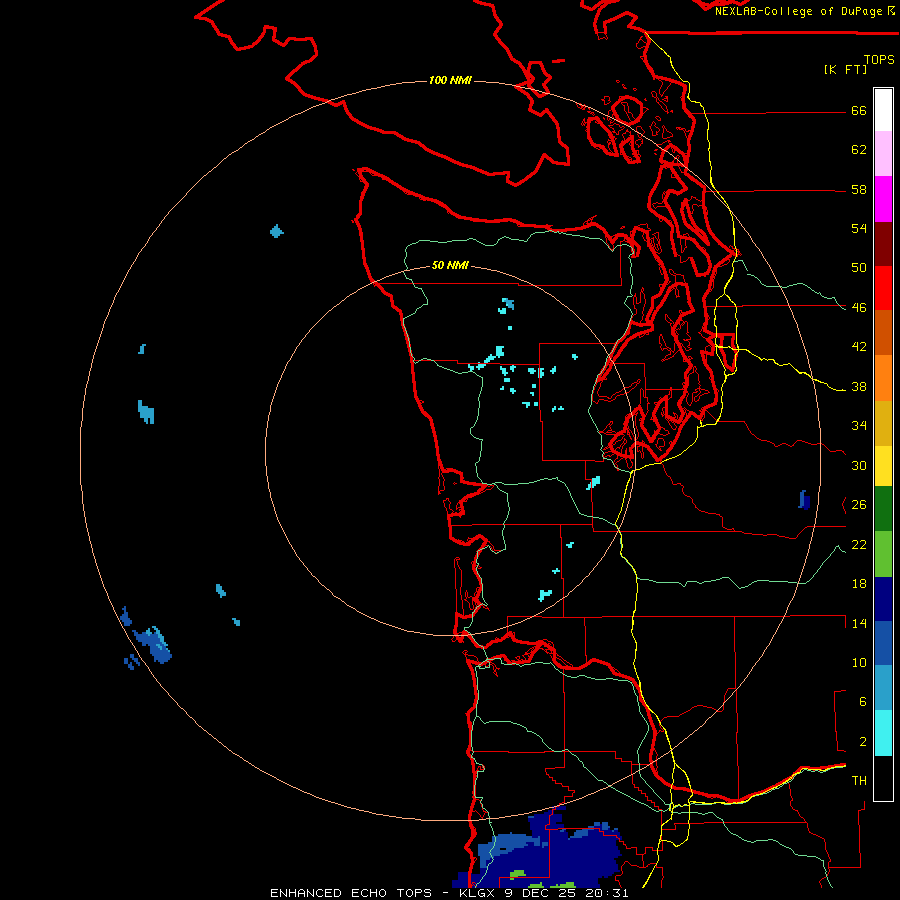Click the gold 38 legend swatch
900x900 pixels.
(883, 423)
